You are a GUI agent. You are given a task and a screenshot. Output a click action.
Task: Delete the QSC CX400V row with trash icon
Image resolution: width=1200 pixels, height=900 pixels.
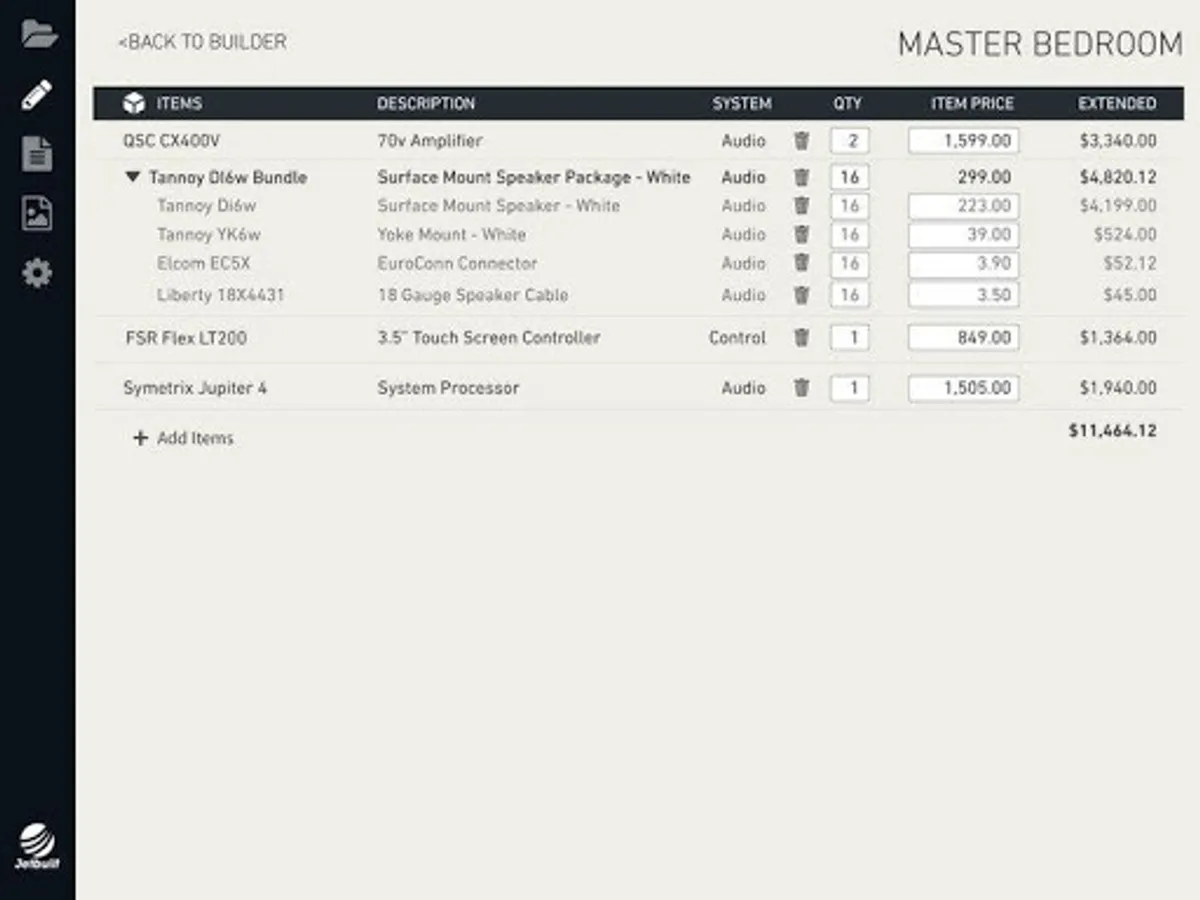pos(801,141)
